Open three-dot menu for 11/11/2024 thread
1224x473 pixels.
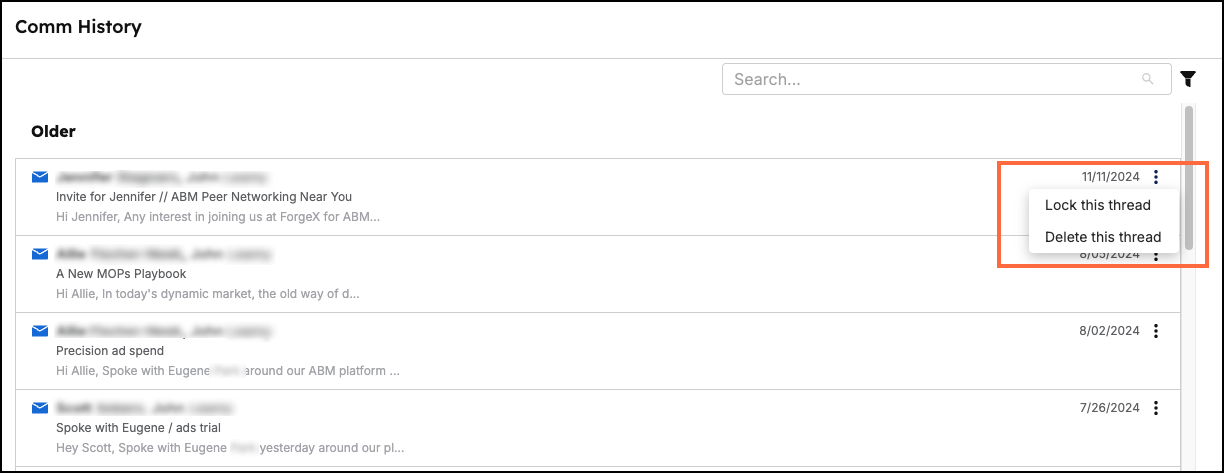(x=1156, y=177)
